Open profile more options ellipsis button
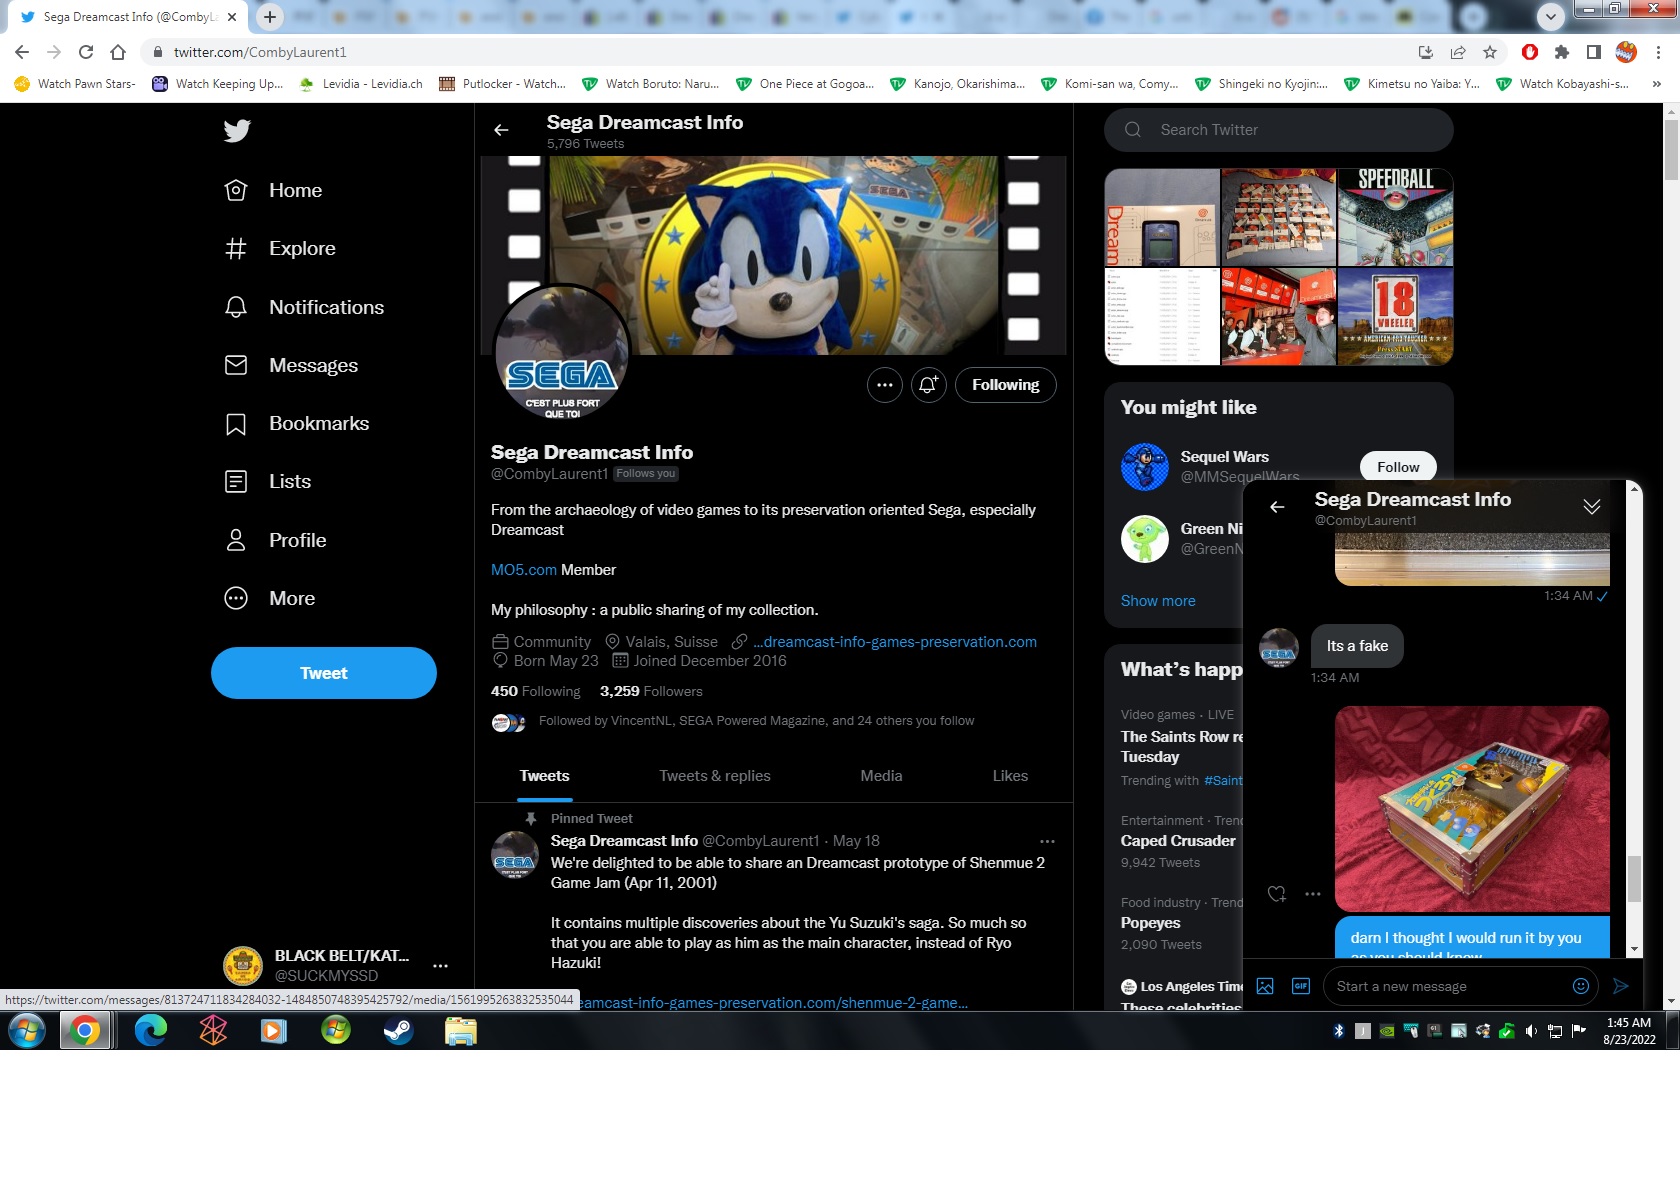This screenshot has width=1680, height=1200. tap(885, 385)
